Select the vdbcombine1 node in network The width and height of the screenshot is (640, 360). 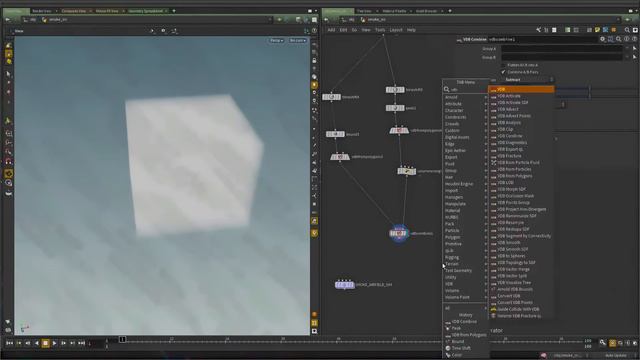pyautogui.click(x=399, y=233)
